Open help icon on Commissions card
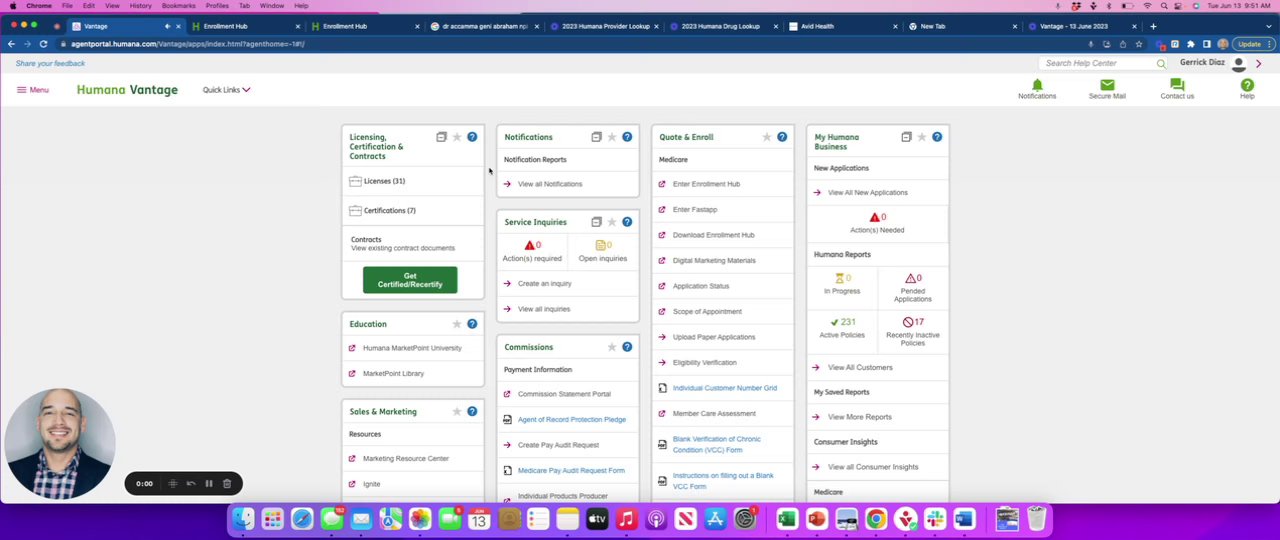 (627, 347)
